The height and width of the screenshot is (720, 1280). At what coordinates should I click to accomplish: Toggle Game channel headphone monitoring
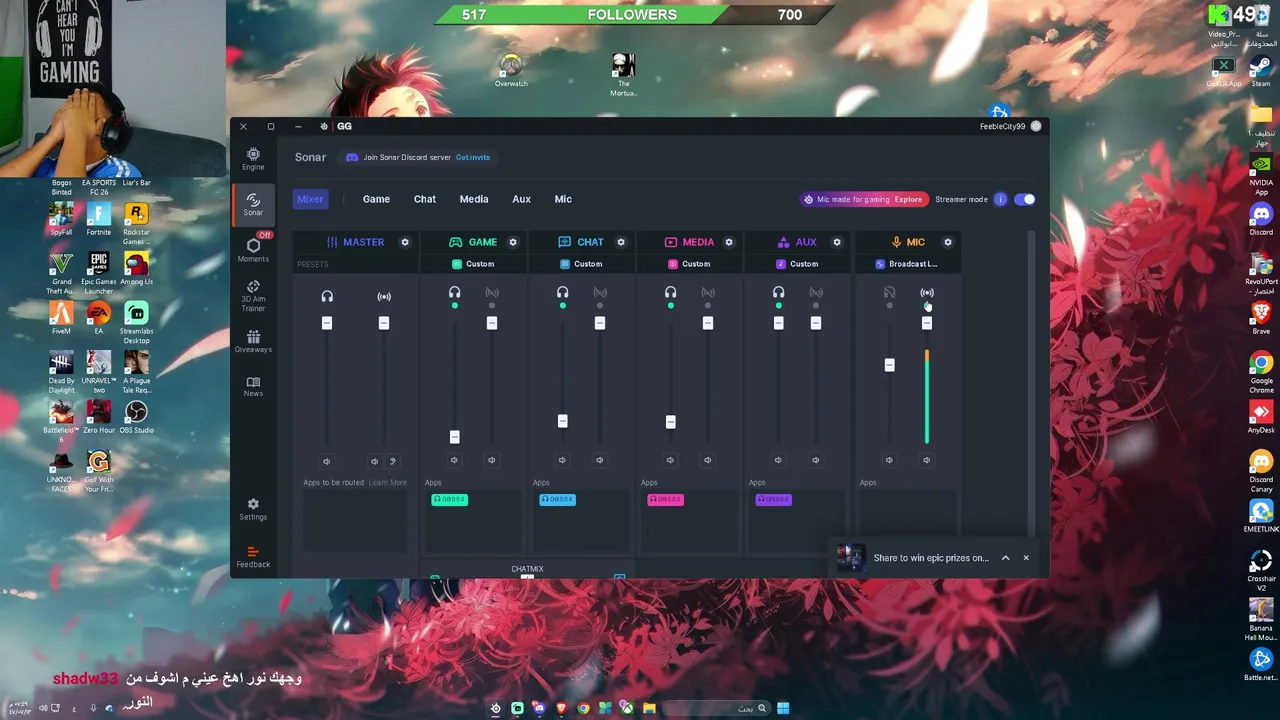click(455, 293)
